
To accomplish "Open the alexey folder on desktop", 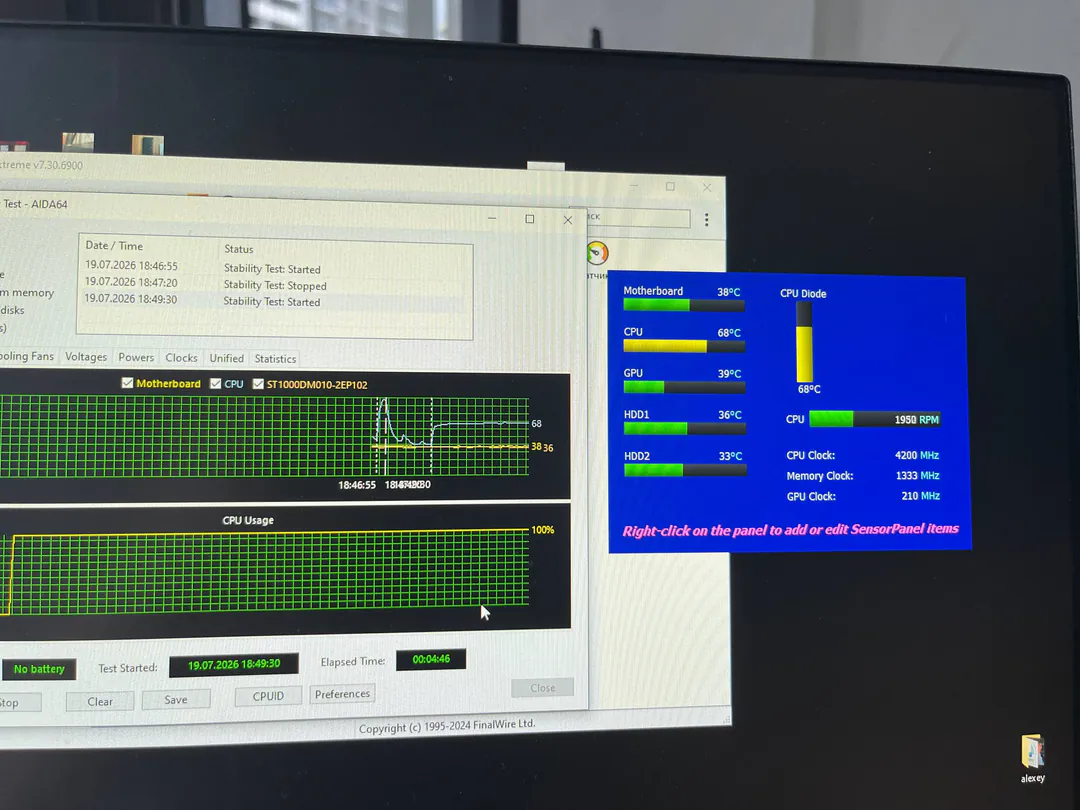I will pos(1032,758).
